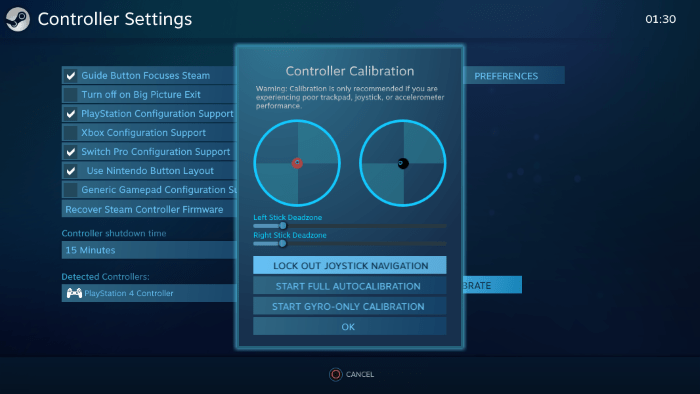
Task: Click the Right Stick Deadzone label
Action: click(290, 235)
